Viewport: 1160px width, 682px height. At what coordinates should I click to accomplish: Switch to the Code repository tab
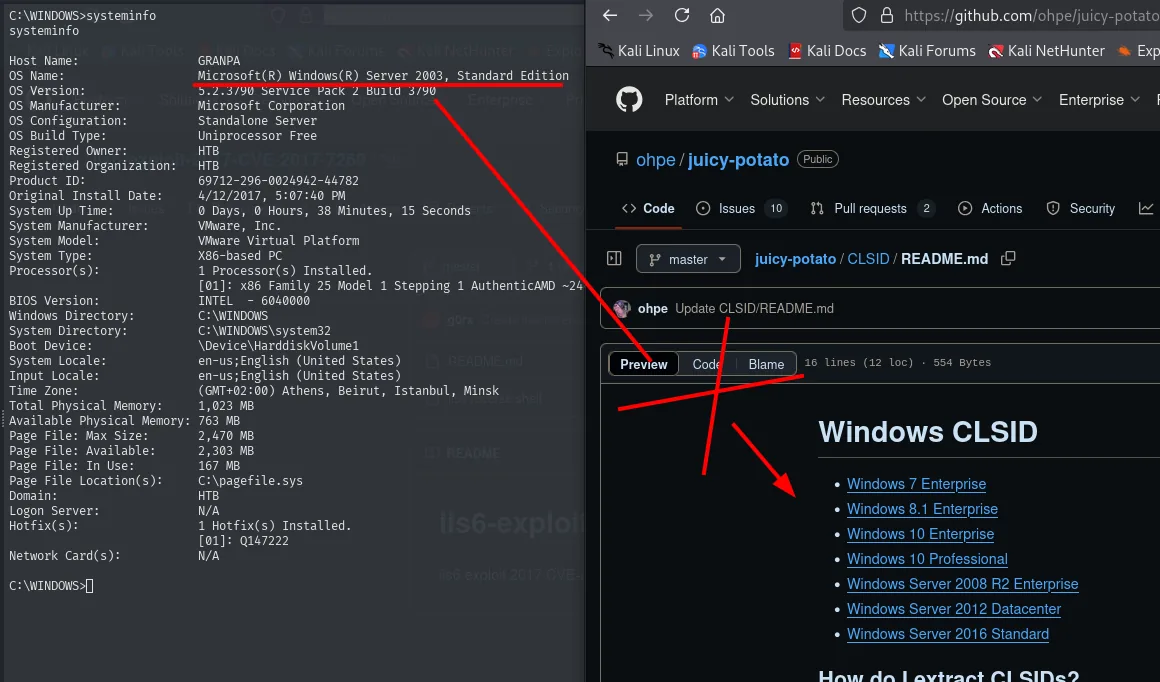[649, 209]
